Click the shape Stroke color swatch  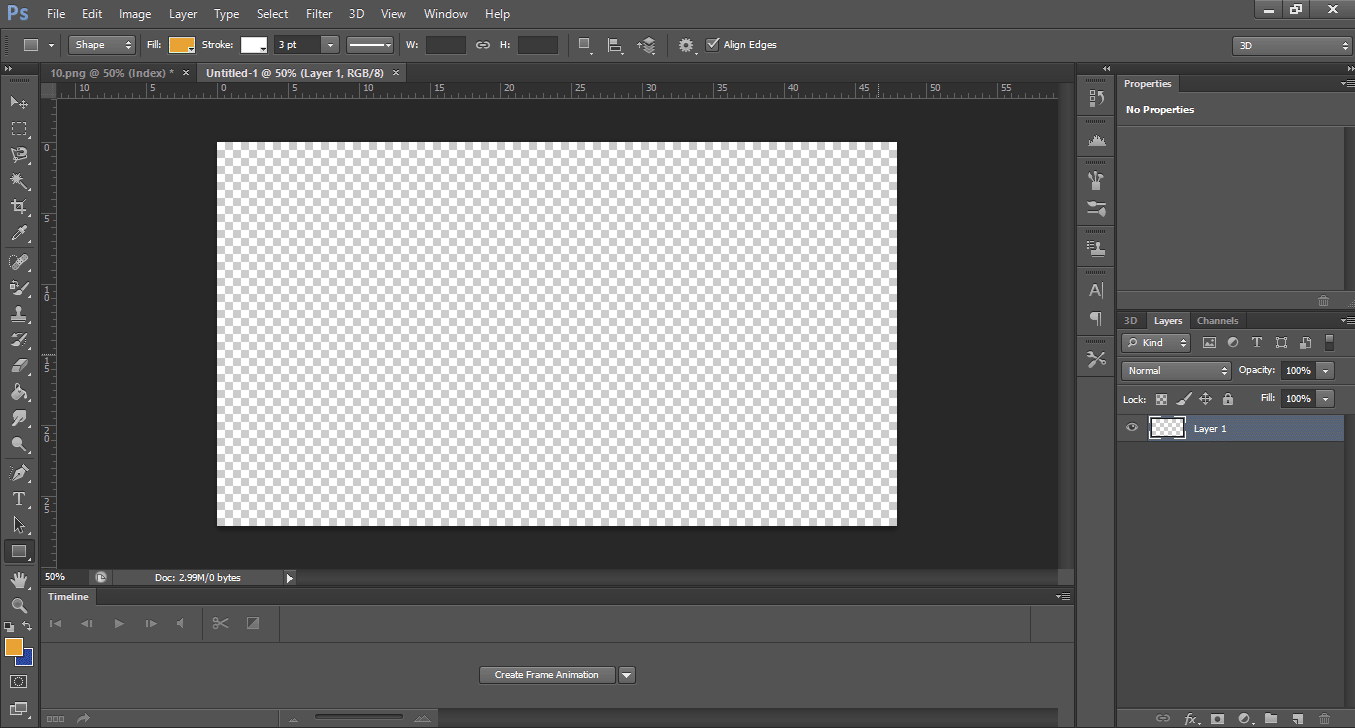(x=254, y=45)
